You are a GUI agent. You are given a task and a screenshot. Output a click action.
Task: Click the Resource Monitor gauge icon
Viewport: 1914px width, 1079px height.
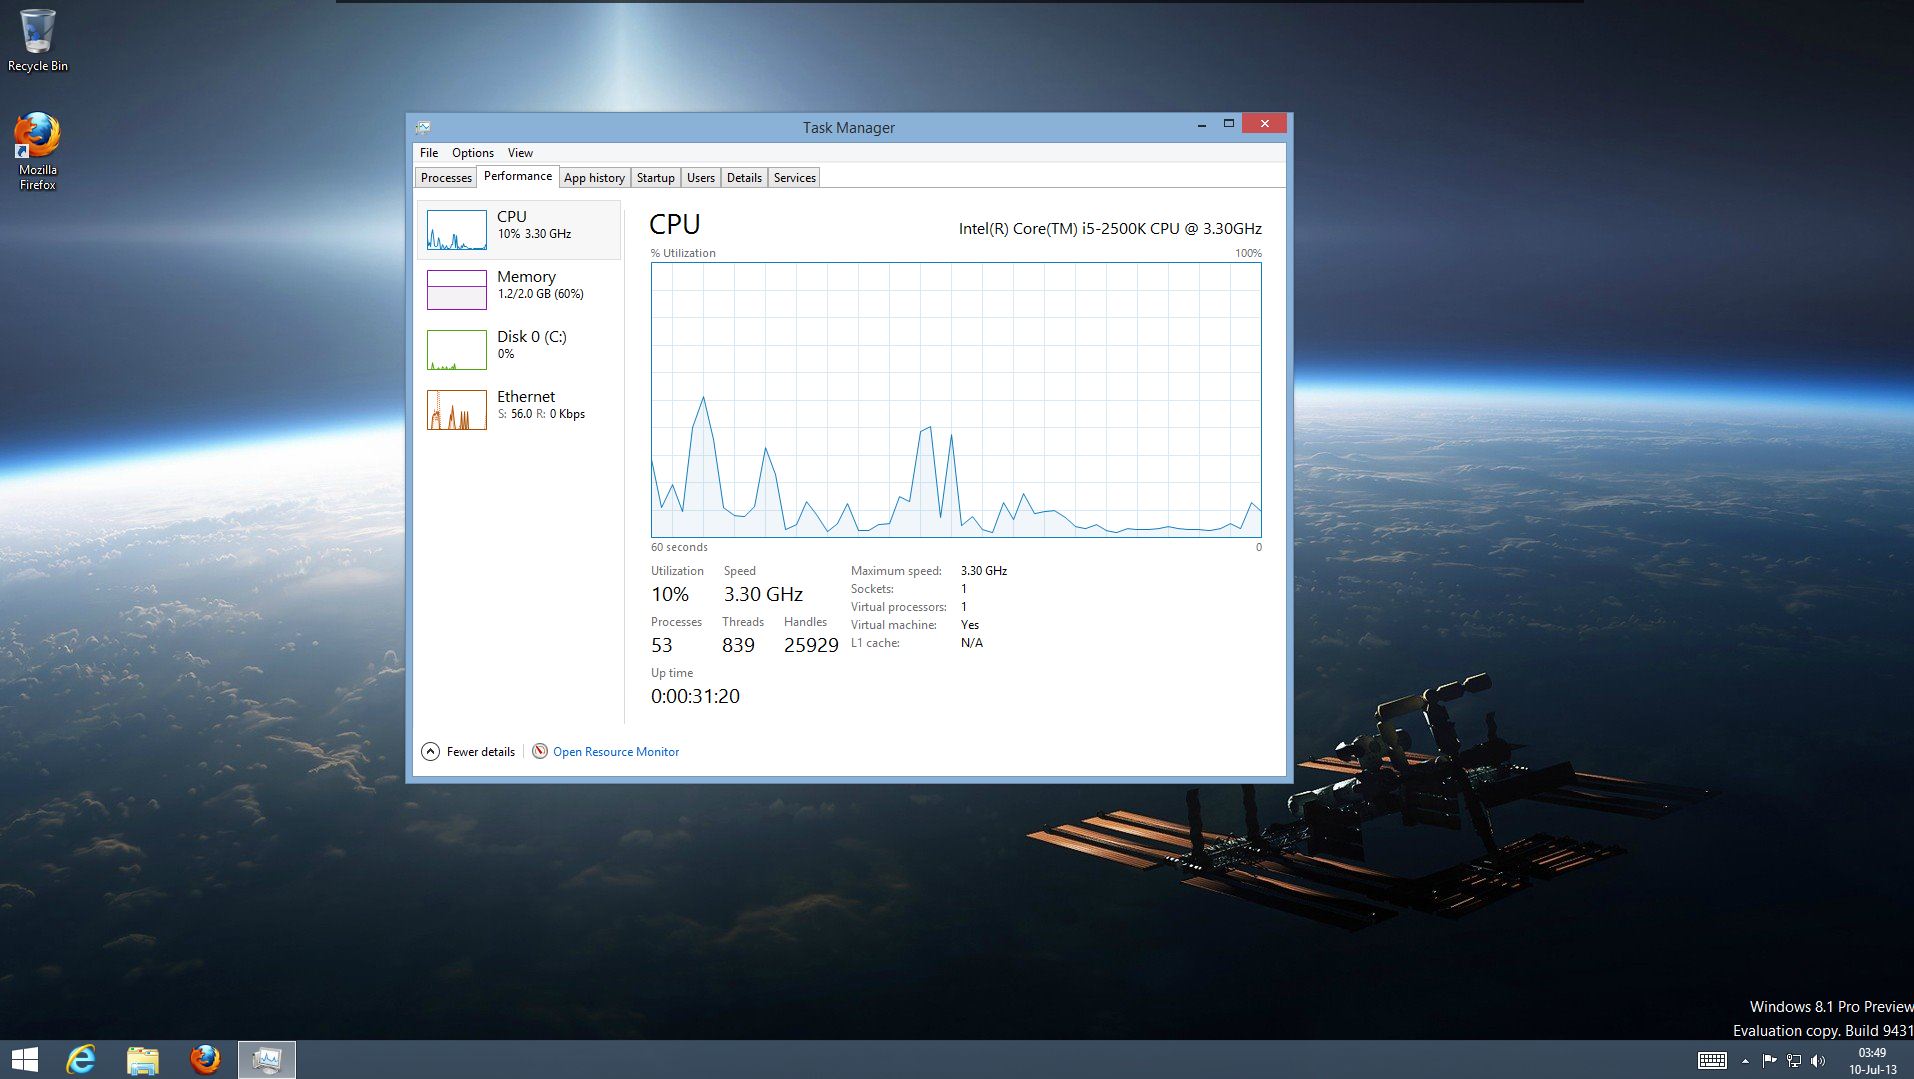(x=540, y=751)
